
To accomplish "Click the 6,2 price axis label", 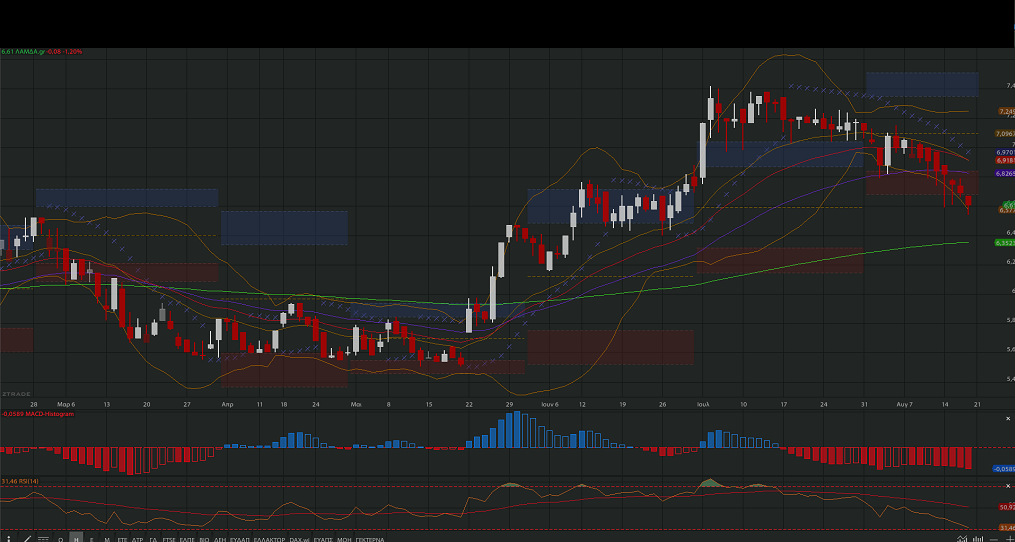I will pyautogui.click(x=1010, y=262).
